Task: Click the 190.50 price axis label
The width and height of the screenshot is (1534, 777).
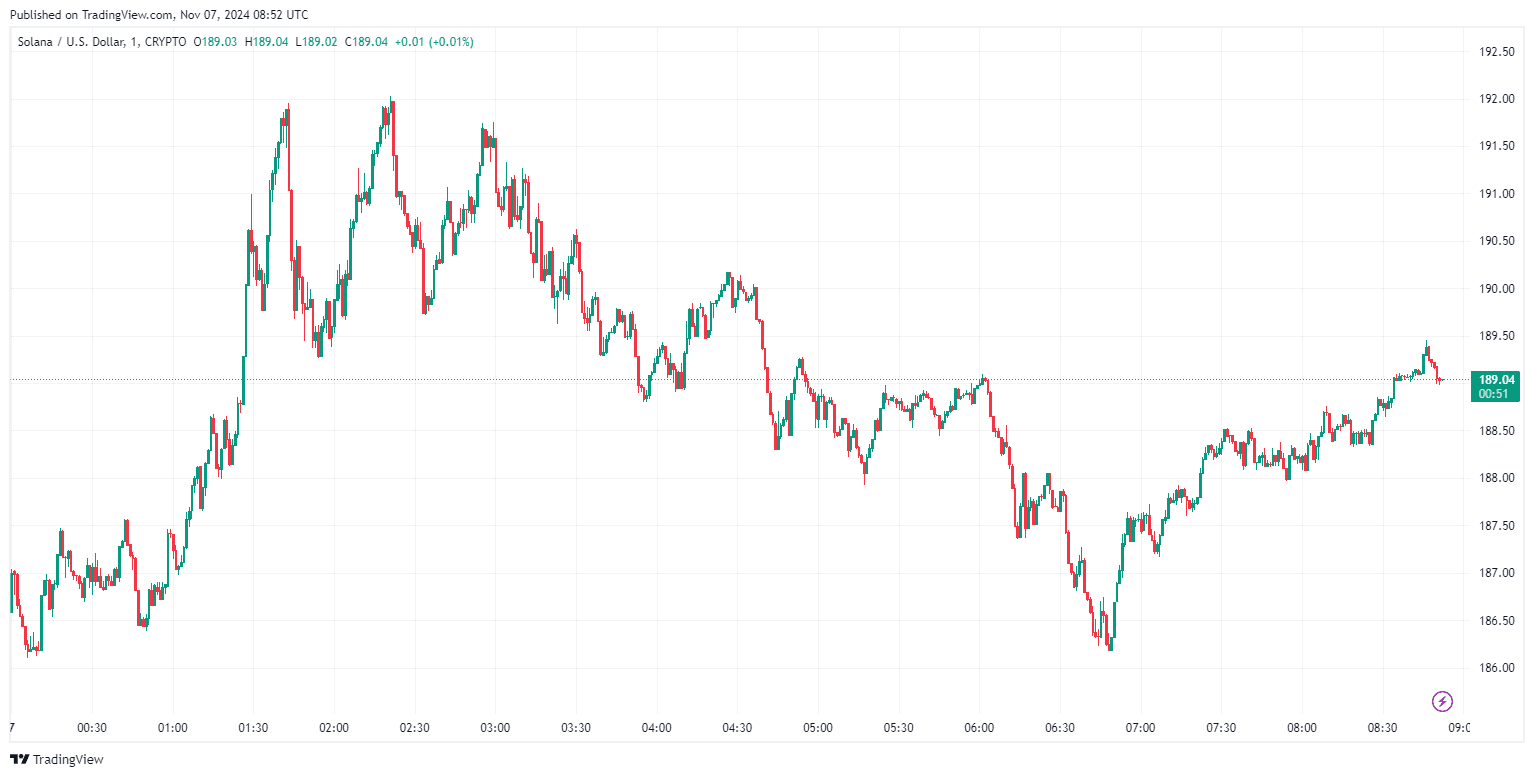Action: pyautogui.click(x=1497, y=241)
